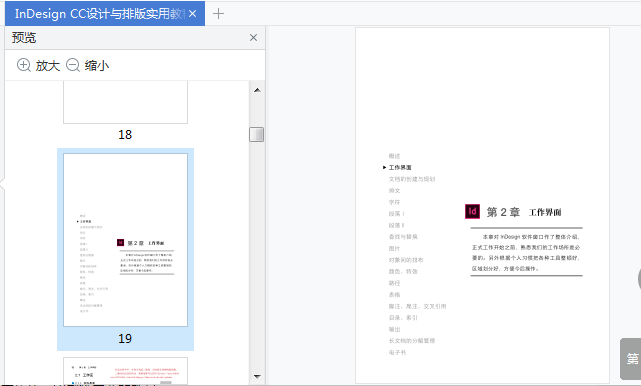Click the 表格 entry in chapter list
641x386 pixels.
(394, 295)
